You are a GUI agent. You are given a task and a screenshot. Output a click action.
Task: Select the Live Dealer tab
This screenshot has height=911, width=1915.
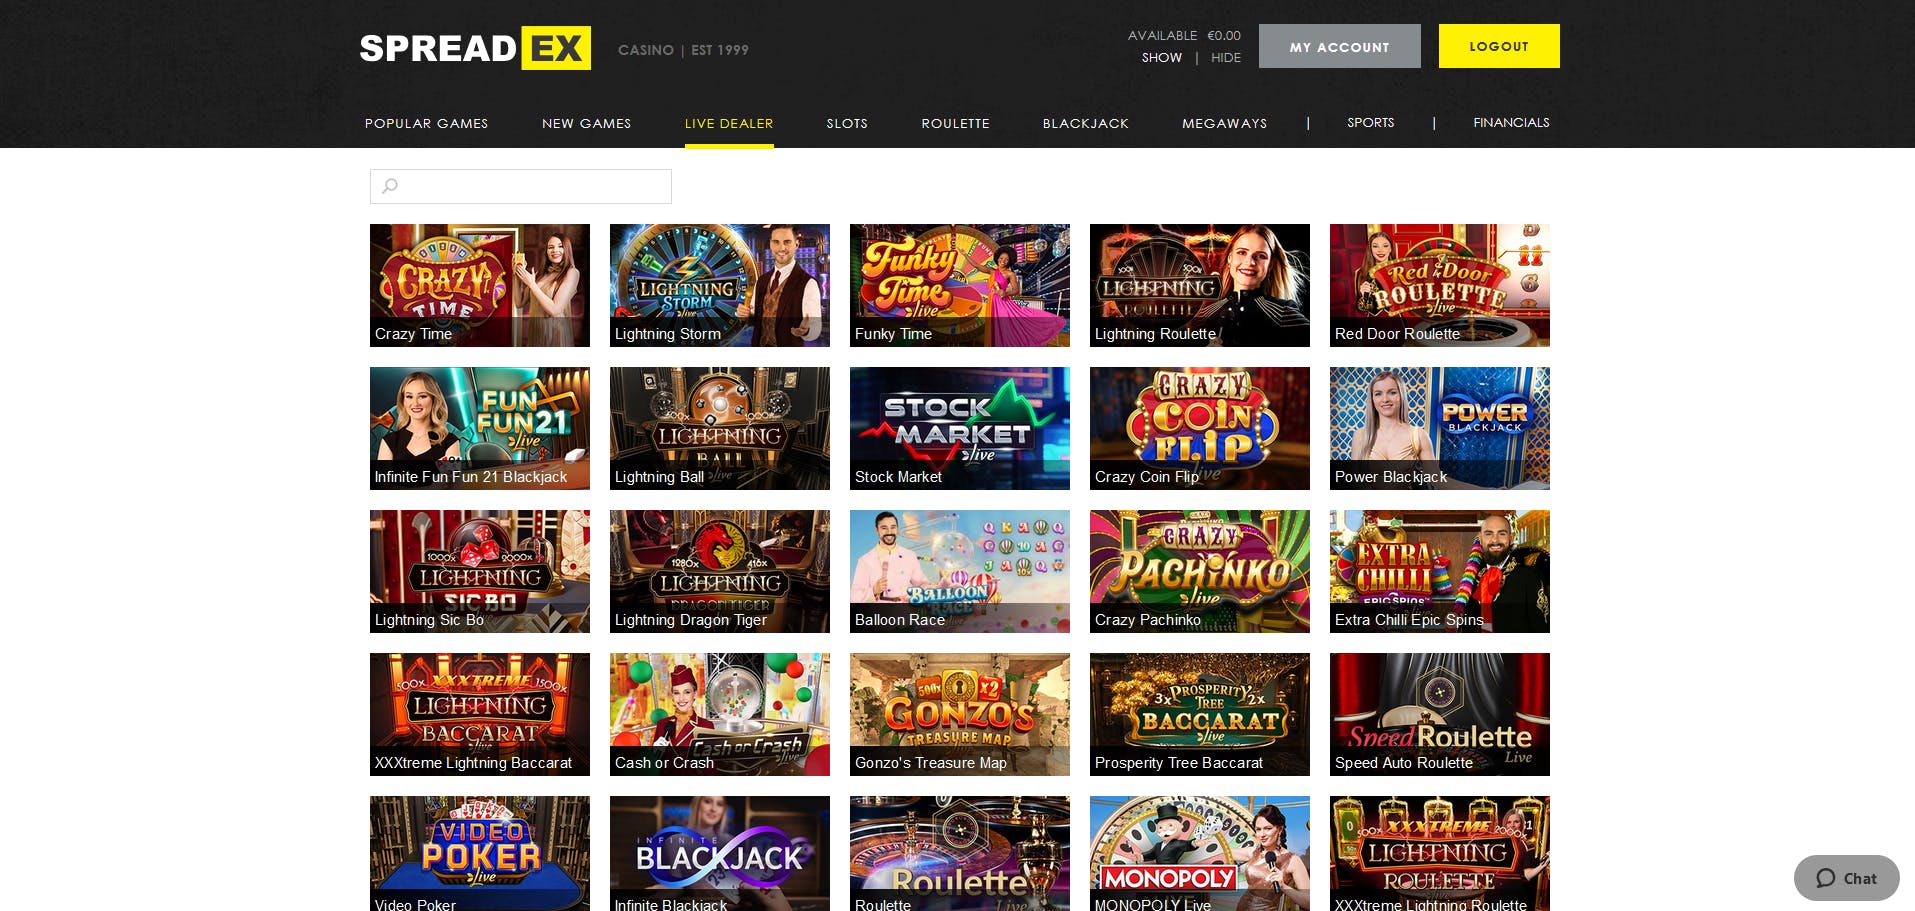[729, 123]
